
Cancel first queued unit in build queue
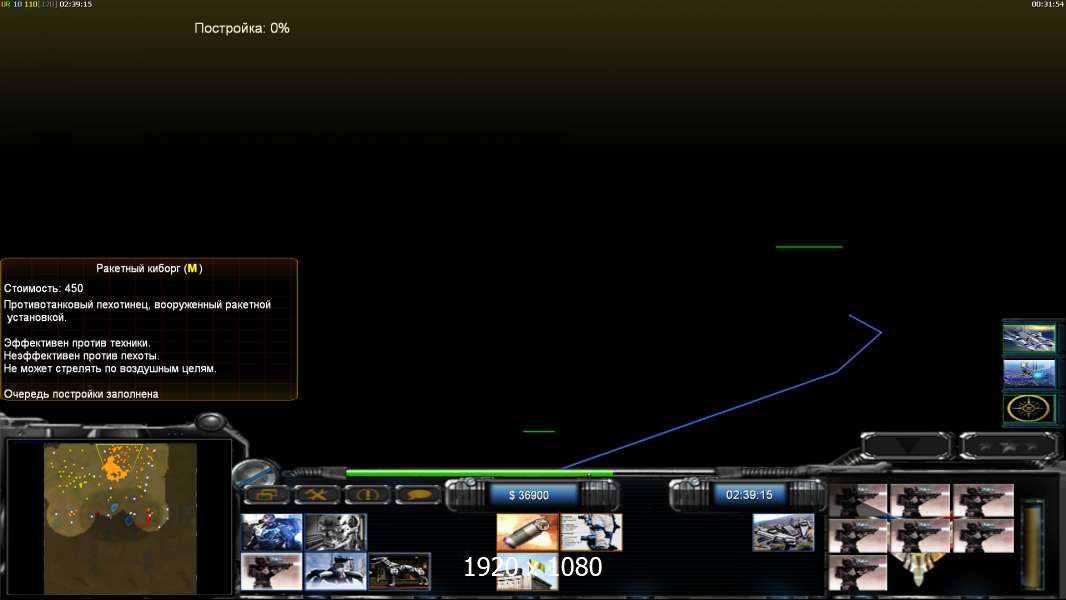click(858, 500)
